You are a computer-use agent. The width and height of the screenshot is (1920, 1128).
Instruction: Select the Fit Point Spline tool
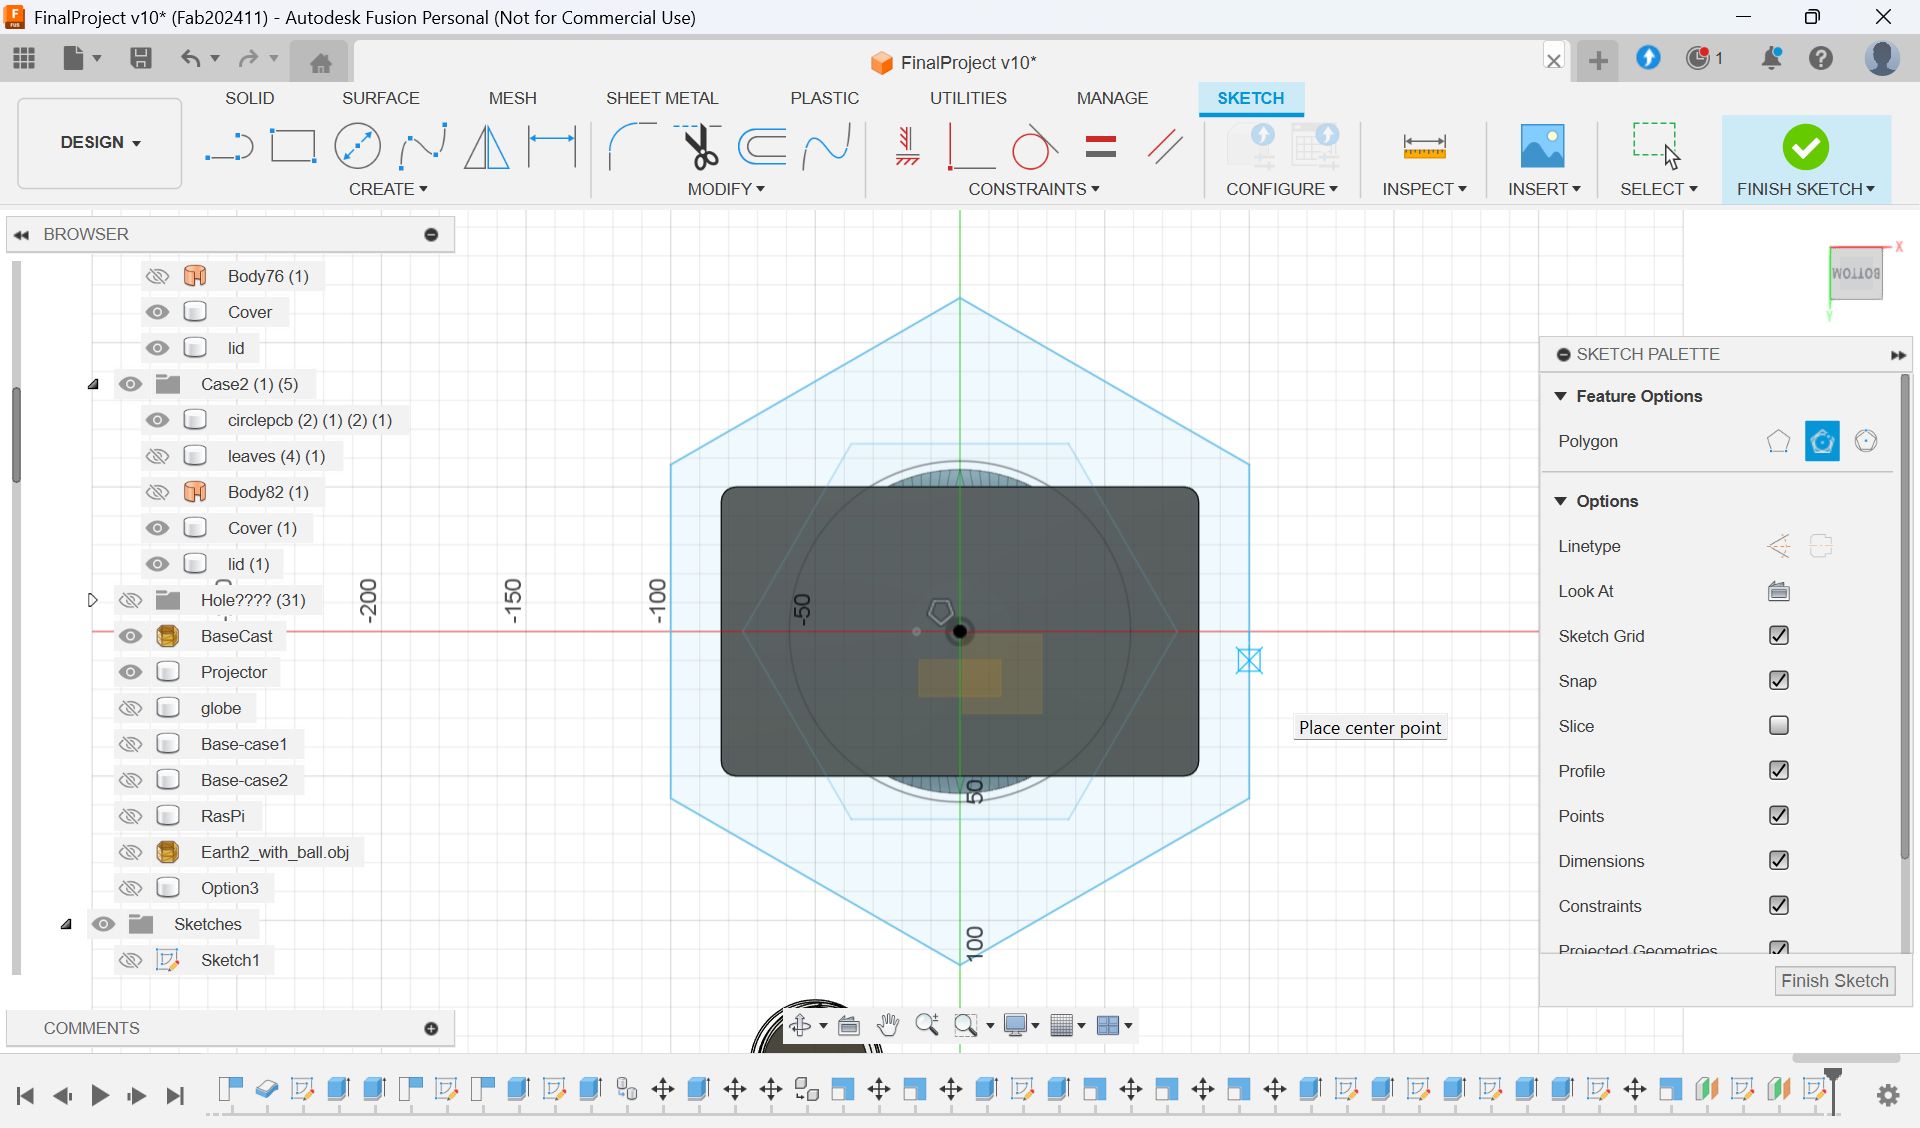pos(422,147)
